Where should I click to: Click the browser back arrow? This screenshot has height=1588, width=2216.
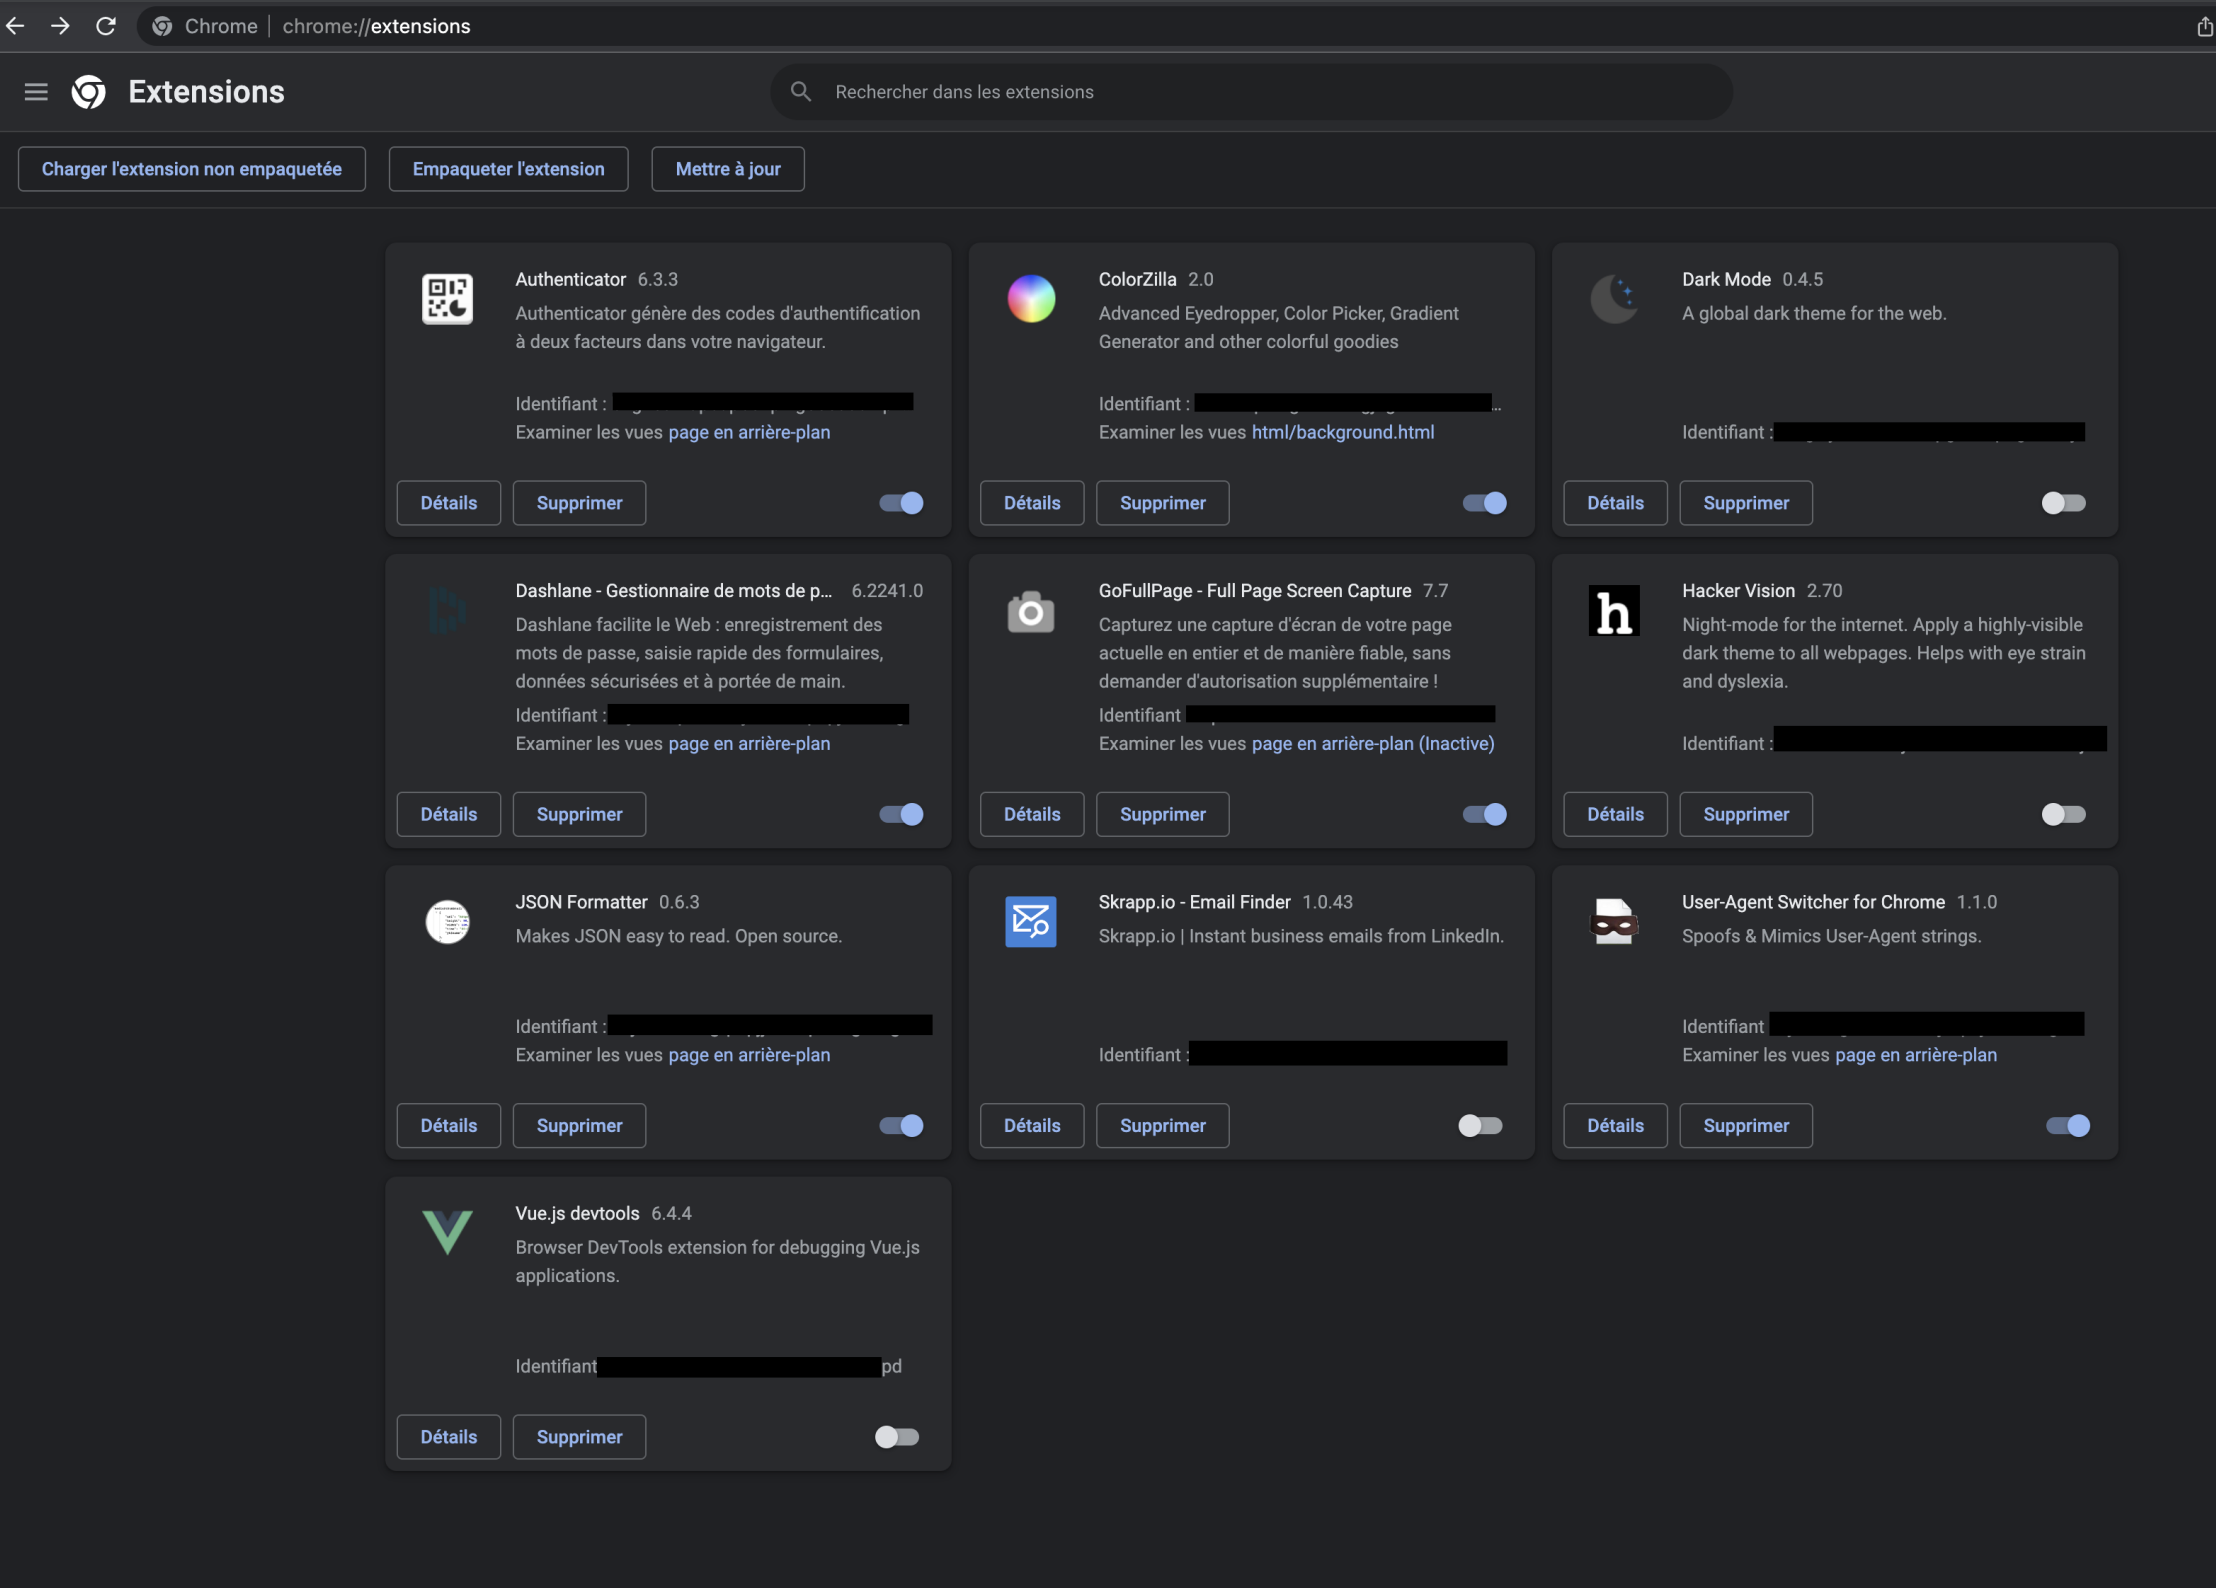tap(16, 26)
